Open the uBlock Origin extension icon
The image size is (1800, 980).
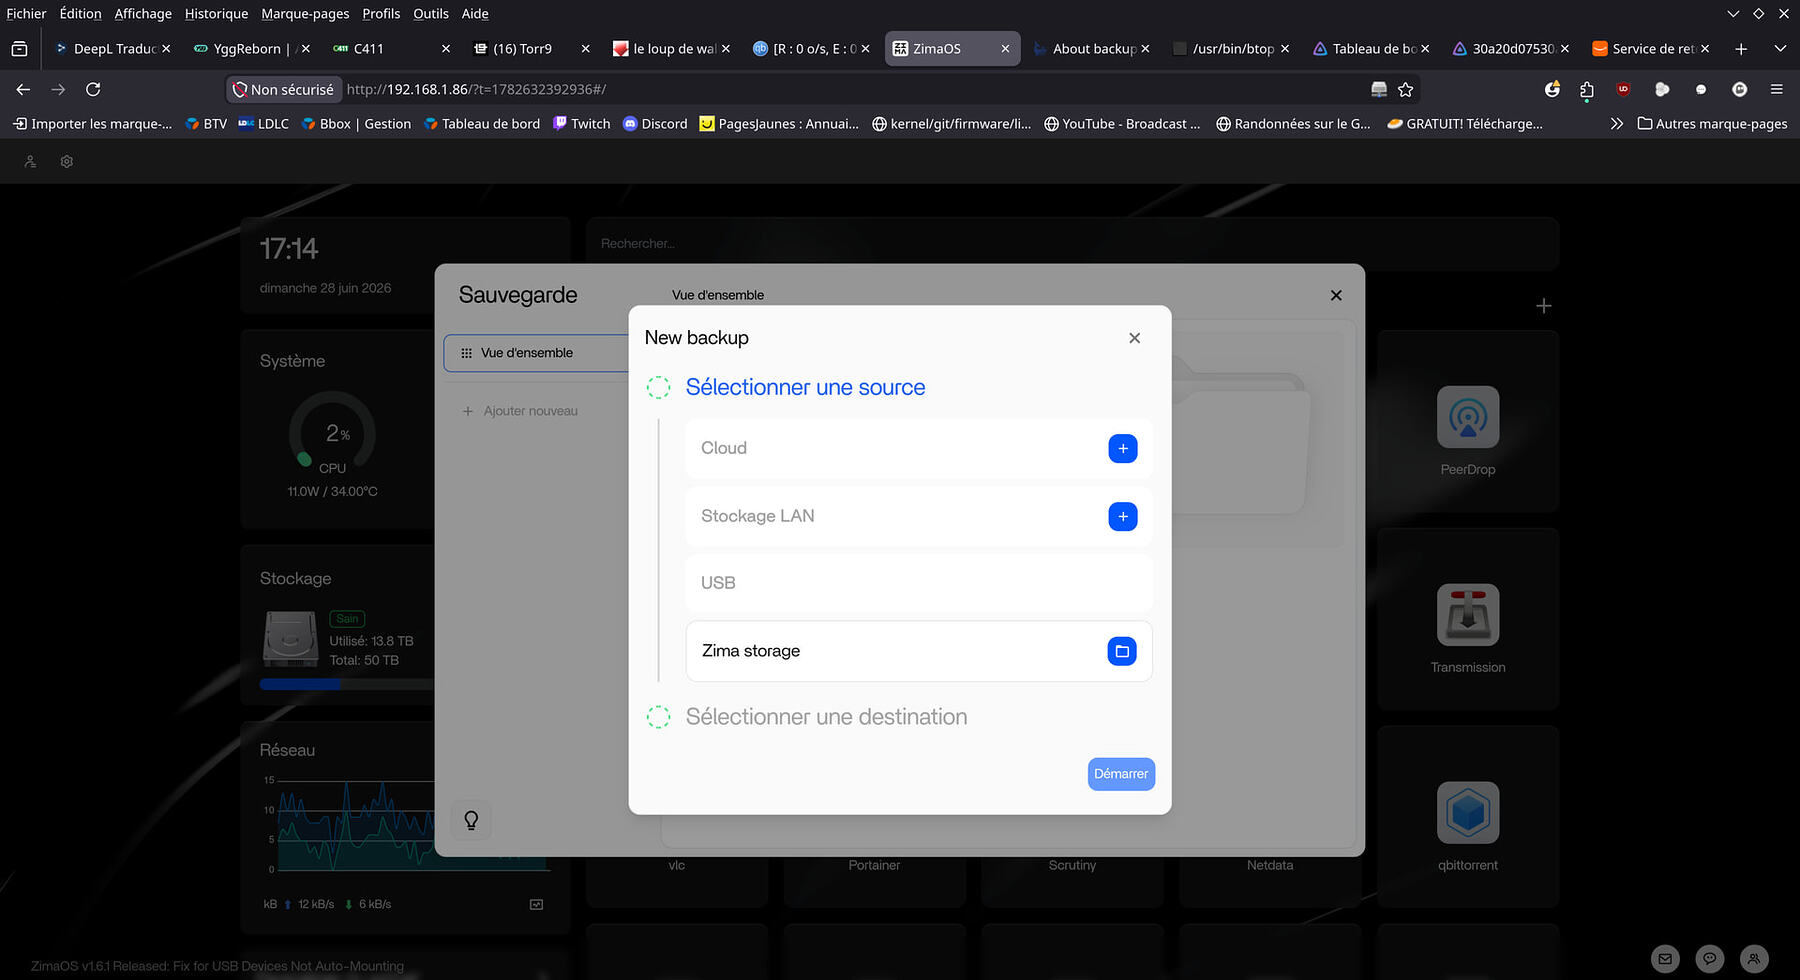click(x=1623, y=89)
